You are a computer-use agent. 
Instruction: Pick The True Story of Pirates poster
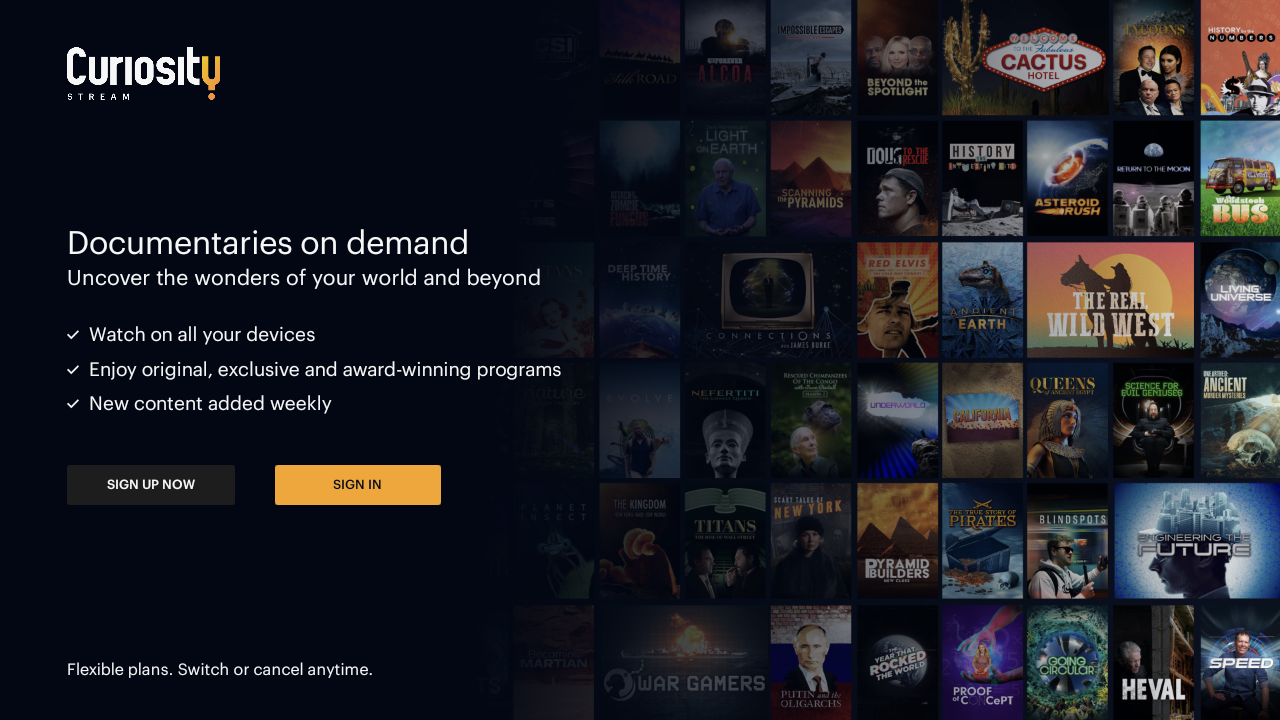983,542
